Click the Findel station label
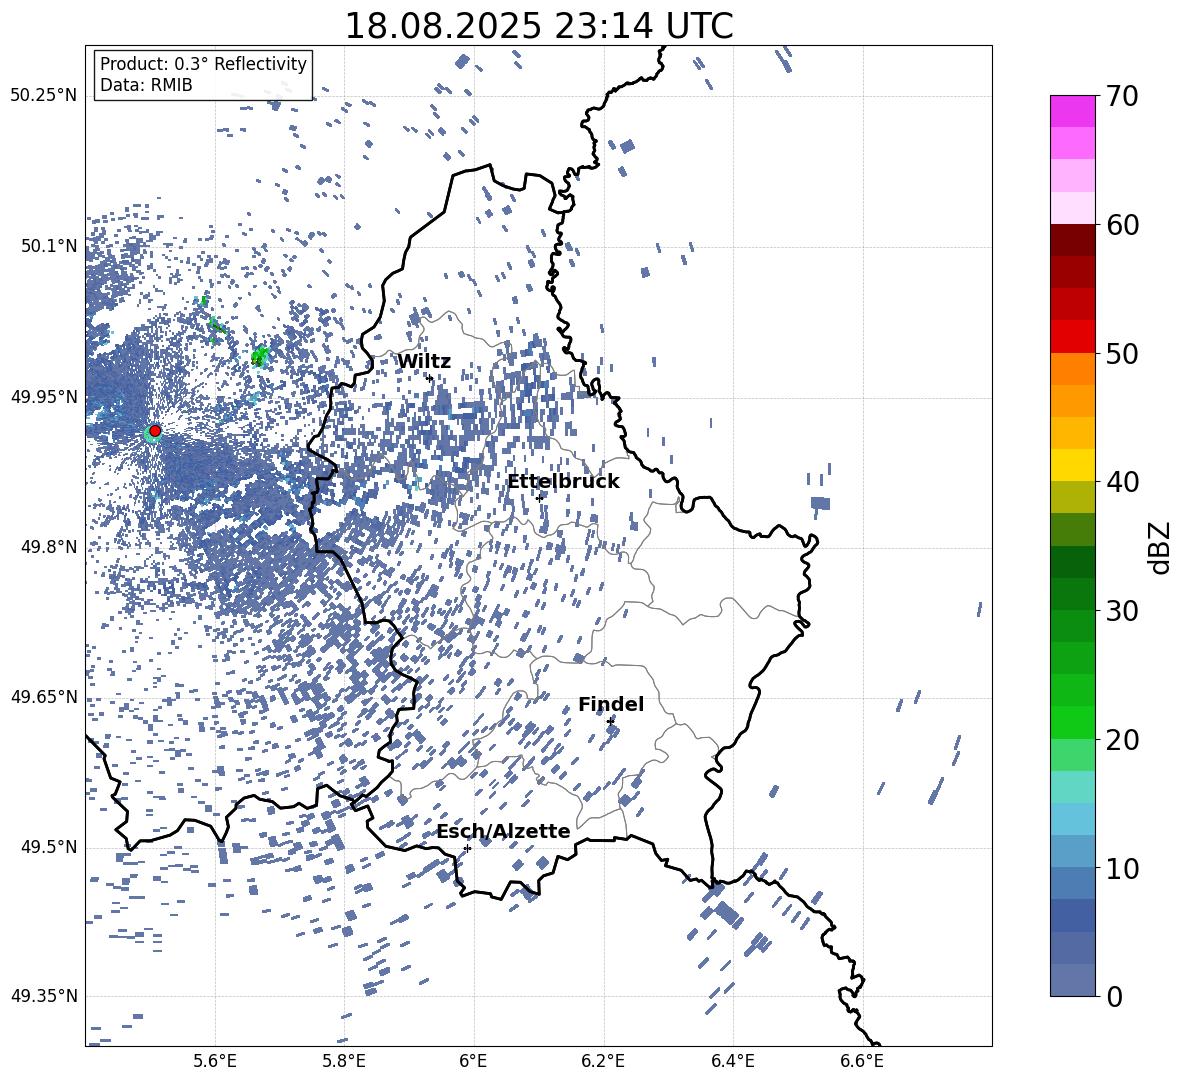The image size is (1184, 1081). click(x=611, y=704)
